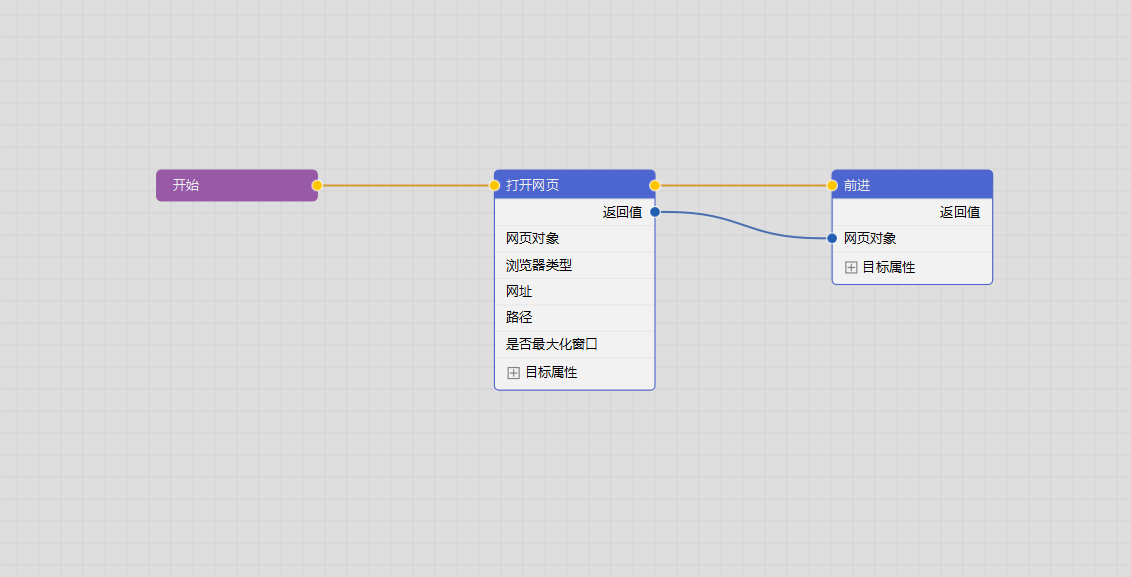
Task: Expand 目标属性 plus icon in 打开网页 node
Action: 514,373
